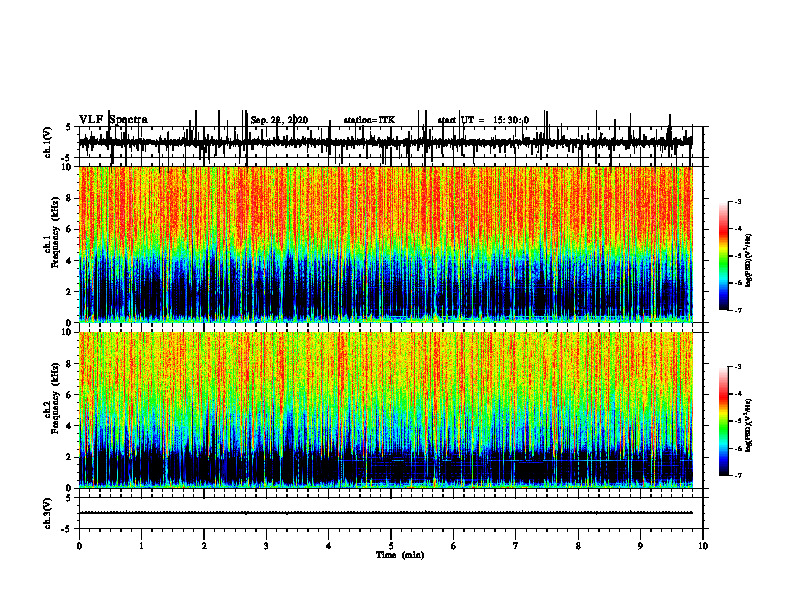The height and width of the screenshot is (612, 792).
Task: Click the '3' time axis tick label
Action: (x=266, y=545)
